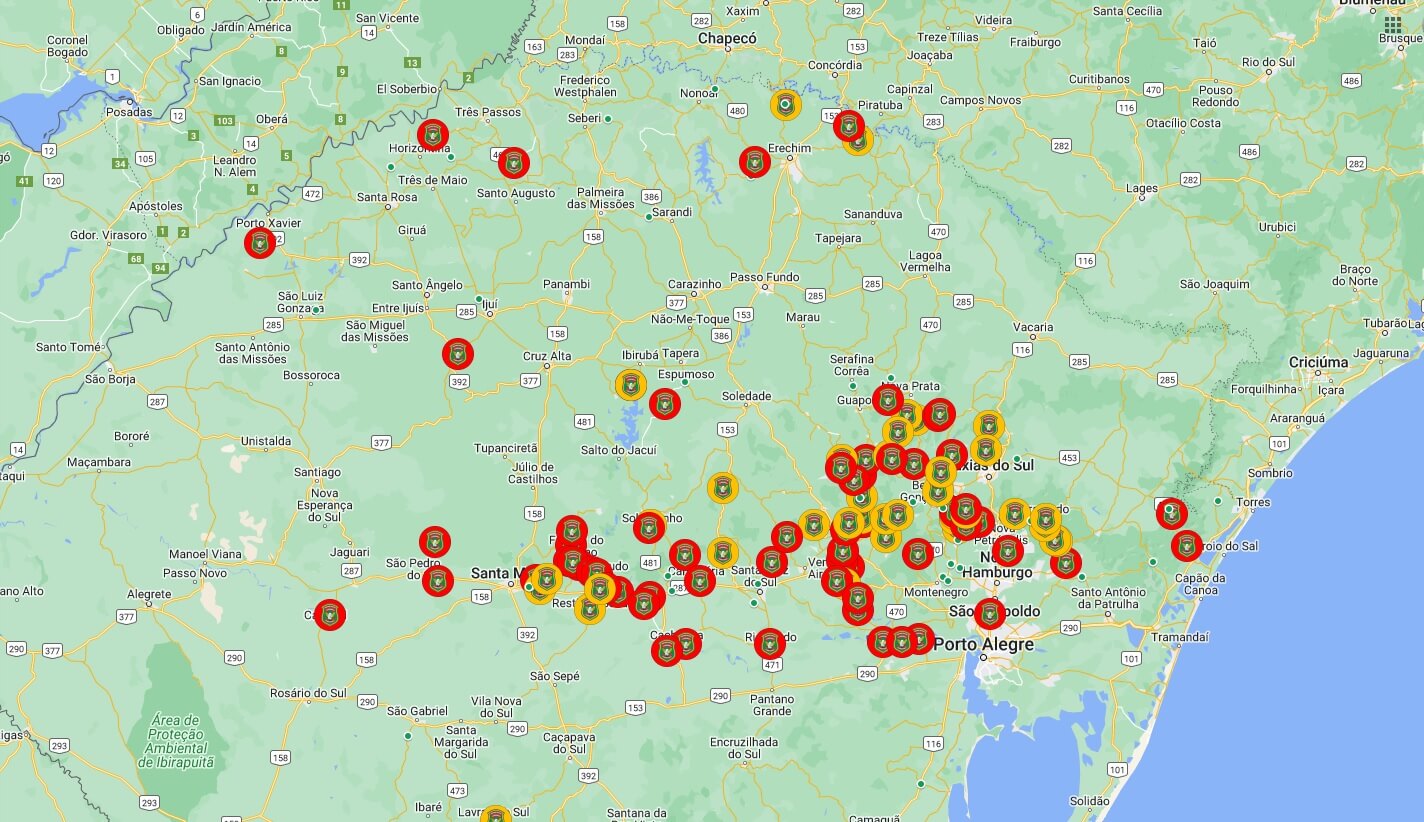Select the São Borja label
Viewport: 1424px width, 822px height.
tap(110, 379)
